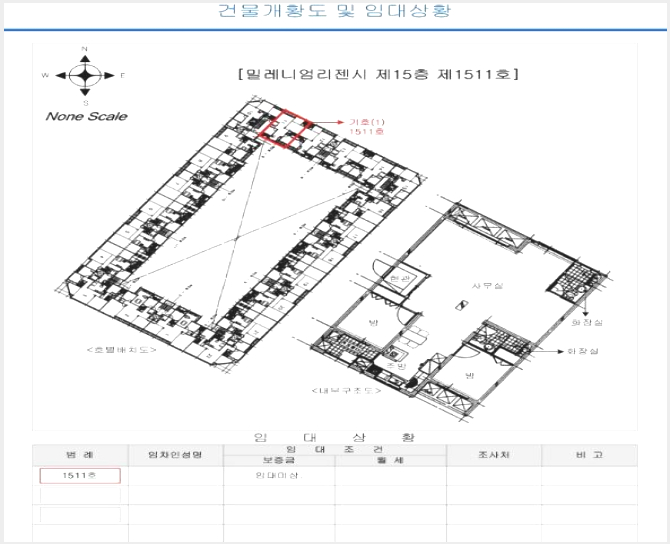This screenshot has height=544, width=670.
Task: Click the page title 건물개황도 및 임대상황
Action: click(x=335, y=11)
